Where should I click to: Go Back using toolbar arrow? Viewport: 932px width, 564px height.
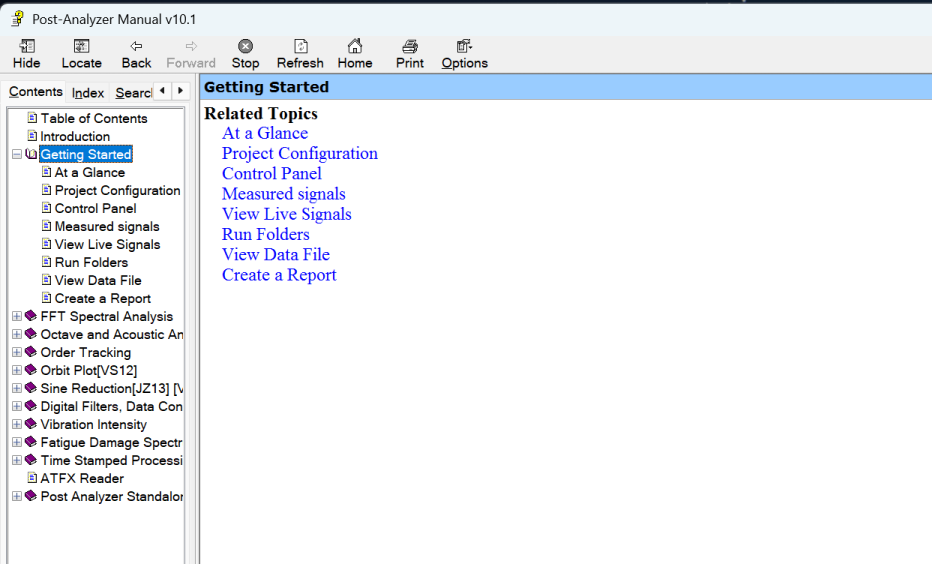pos(136,47)
